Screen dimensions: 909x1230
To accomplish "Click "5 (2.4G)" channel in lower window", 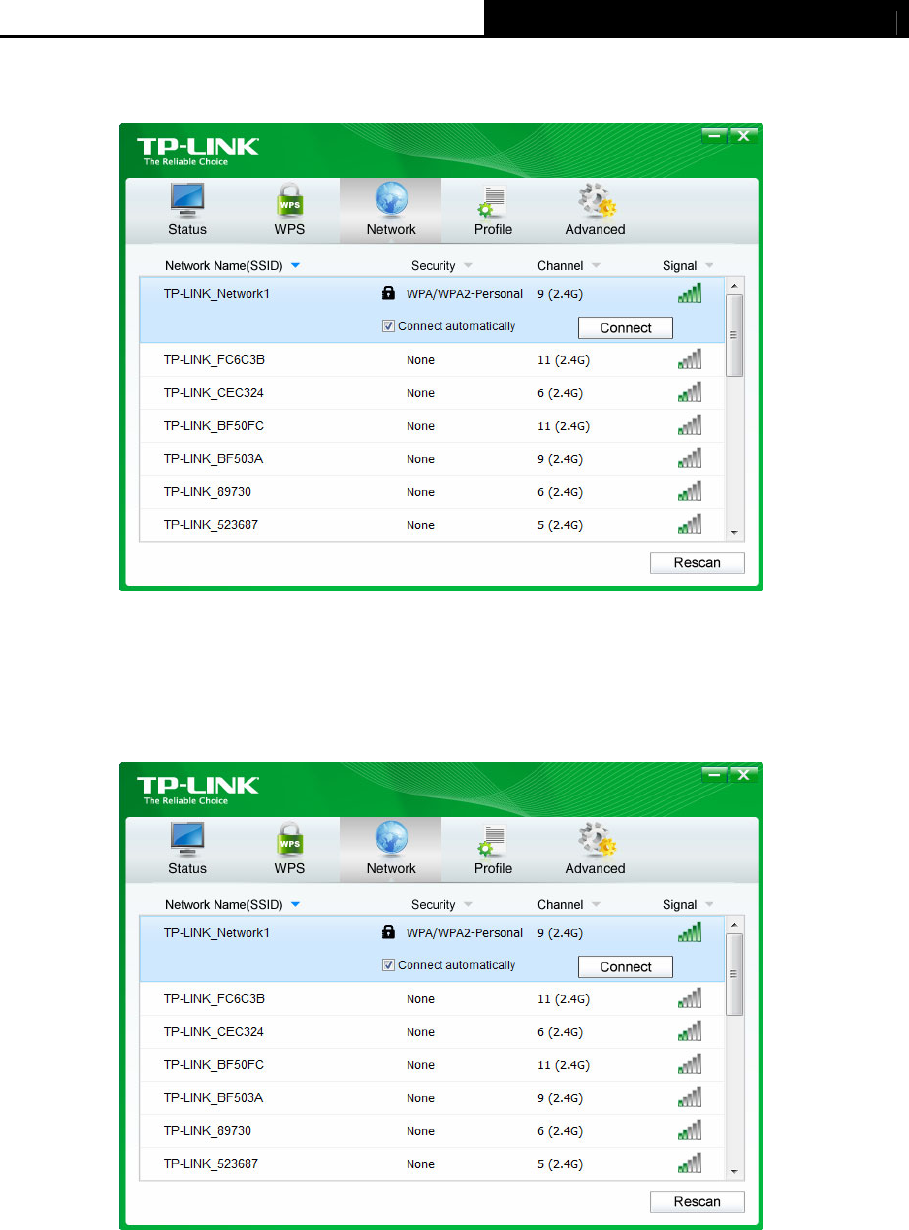I will point(560,1164).
